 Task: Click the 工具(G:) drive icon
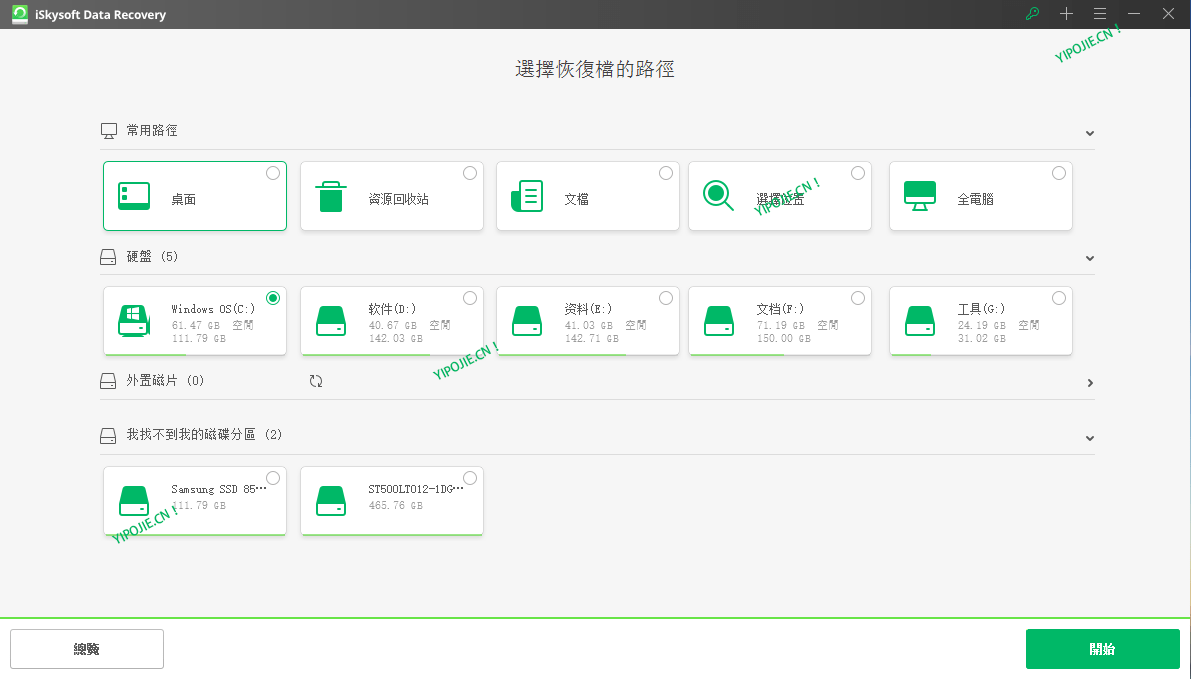920,320
